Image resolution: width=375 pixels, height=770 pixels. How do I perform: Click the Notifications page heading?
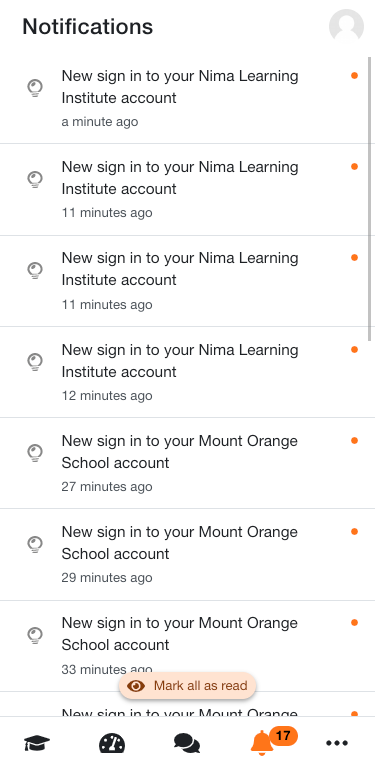[x=88, y=26]
